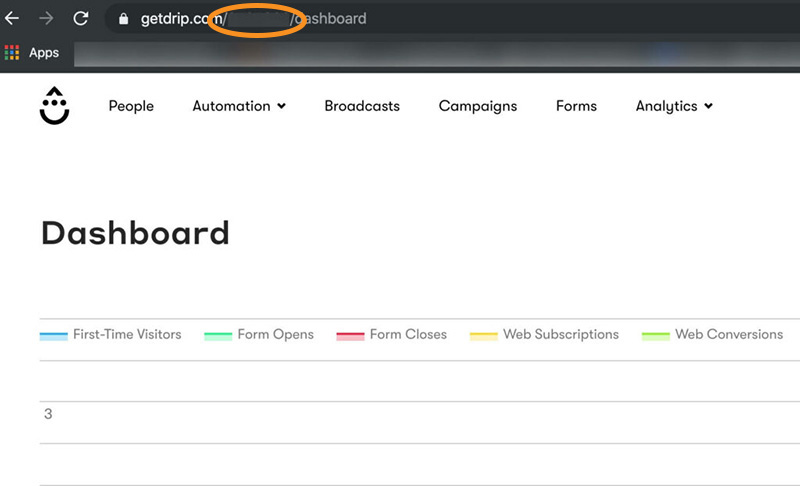Viewport: 800px width, 486px height.
Task: Click the yellow Web Subscriptions swatch
Action: (483, 335)
